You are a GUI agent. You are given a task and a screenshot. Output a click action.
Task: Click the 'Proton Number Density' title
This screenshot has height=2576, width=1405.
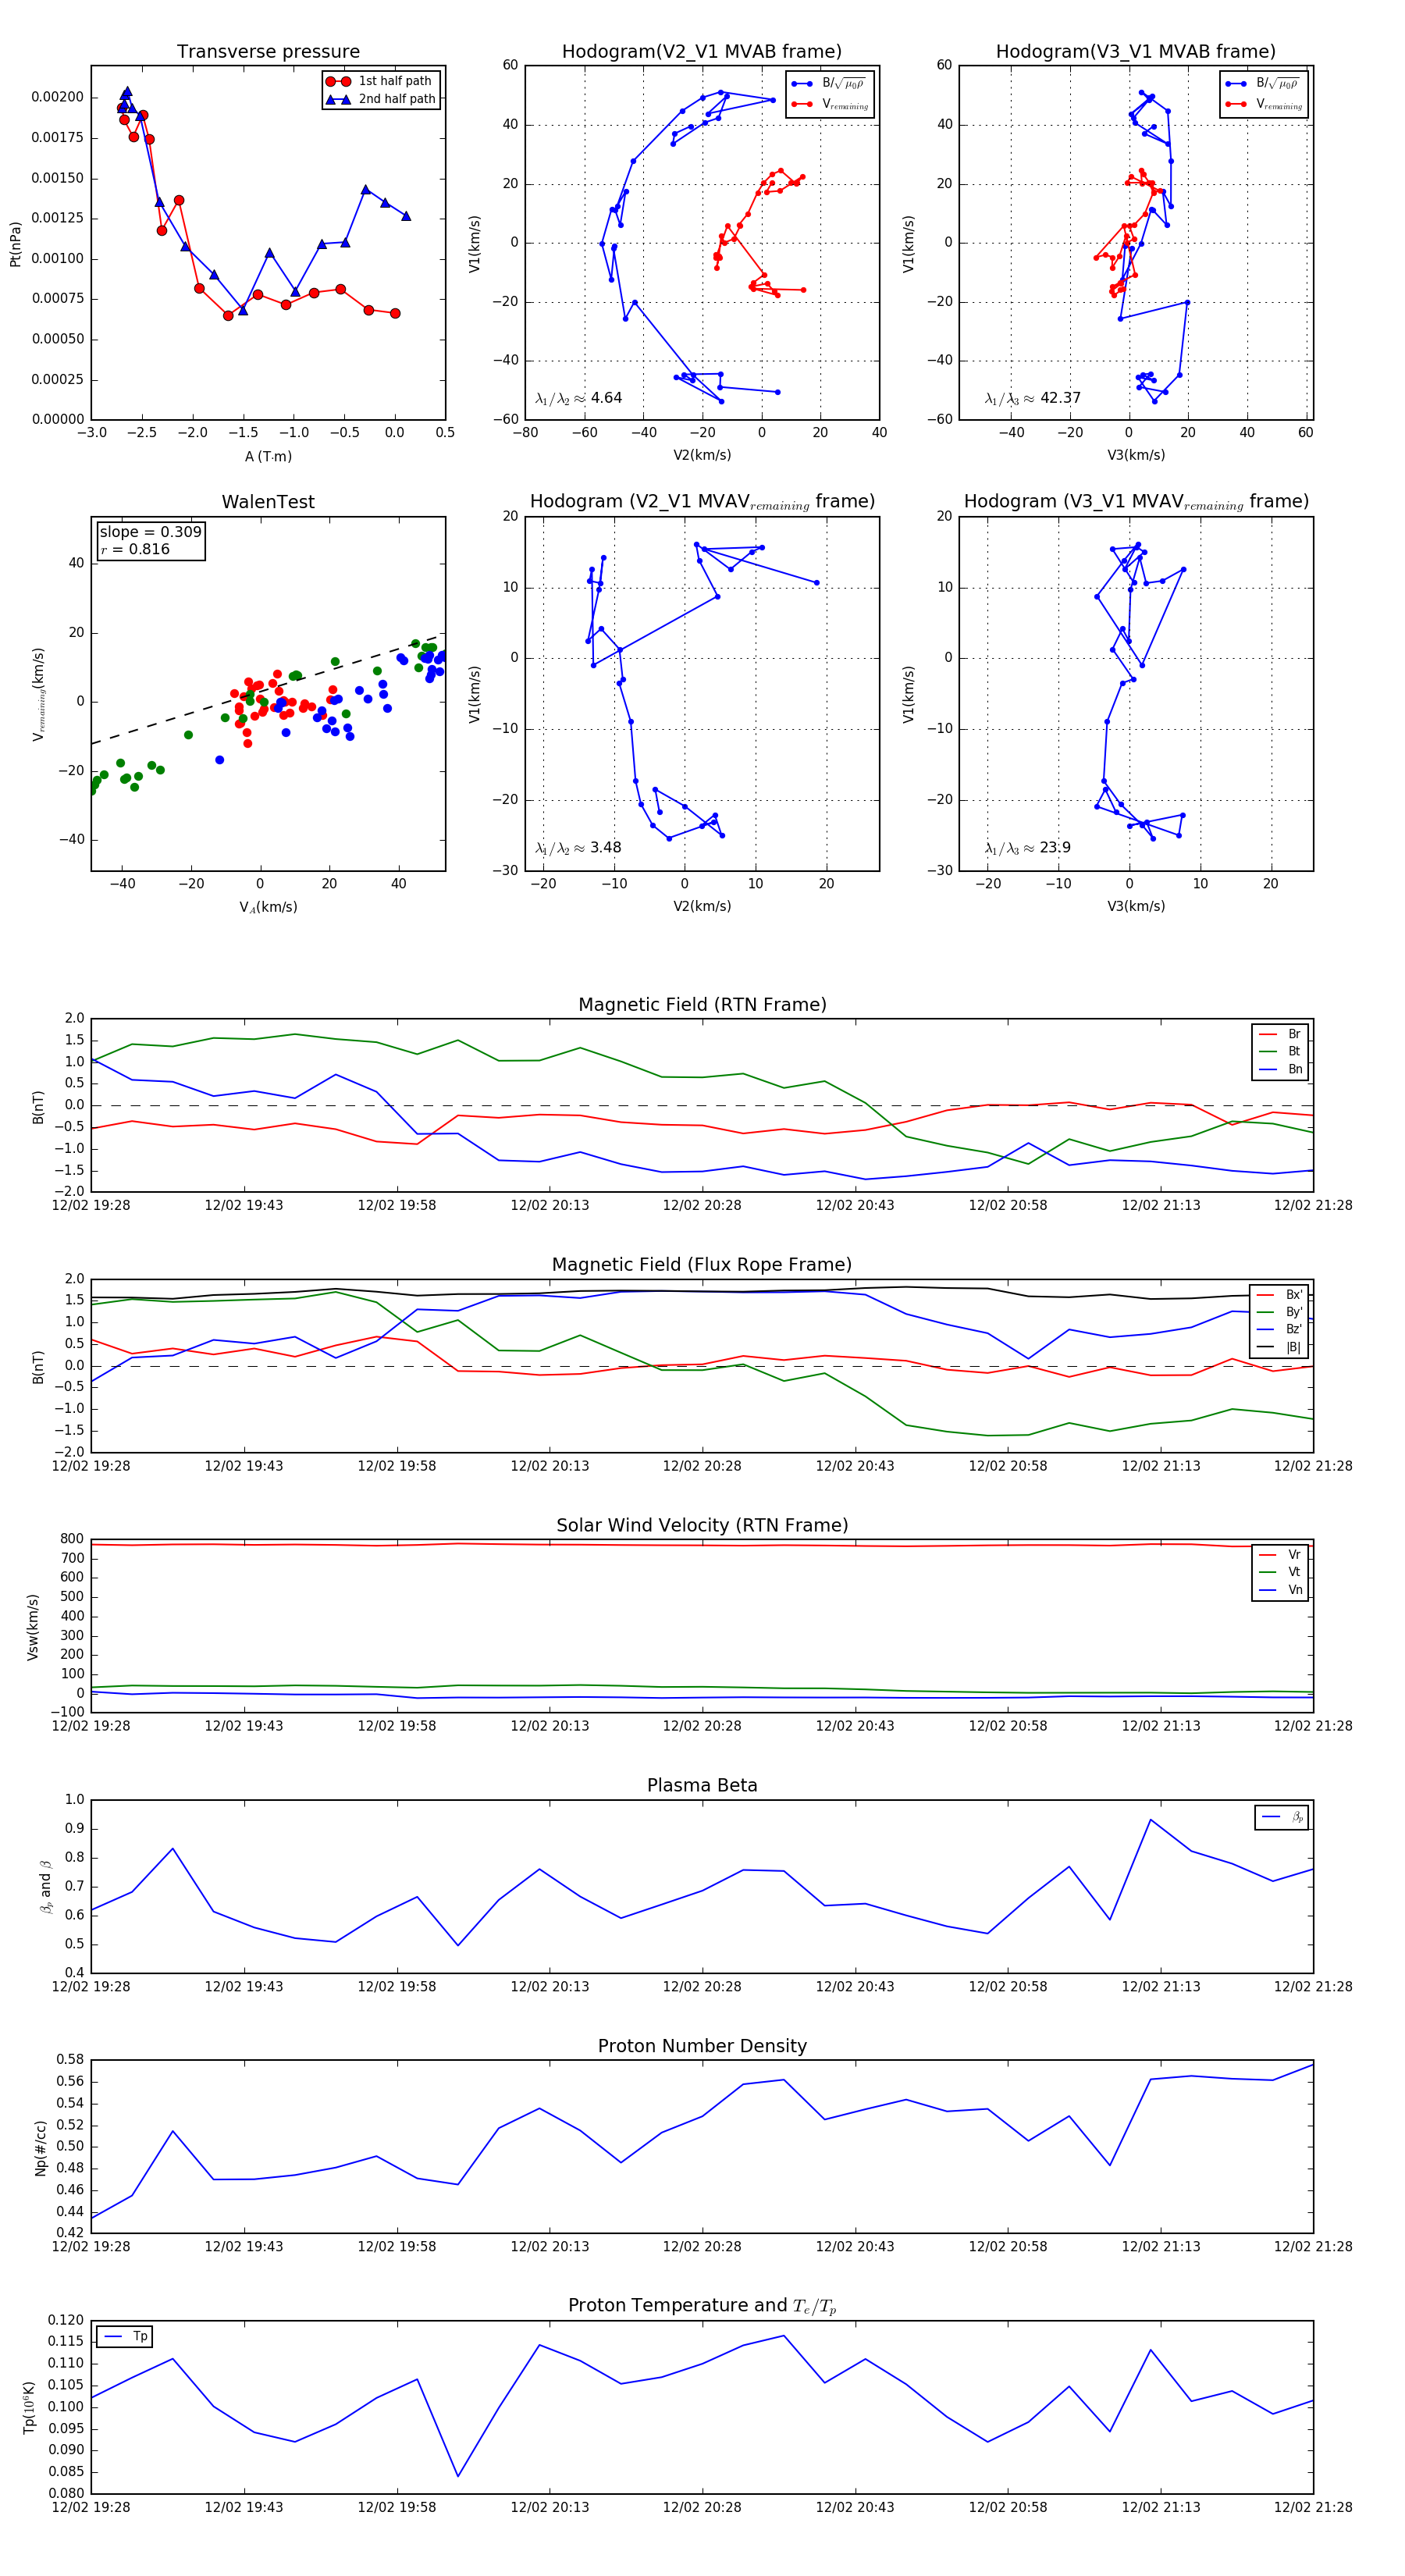click(702, 2046)
